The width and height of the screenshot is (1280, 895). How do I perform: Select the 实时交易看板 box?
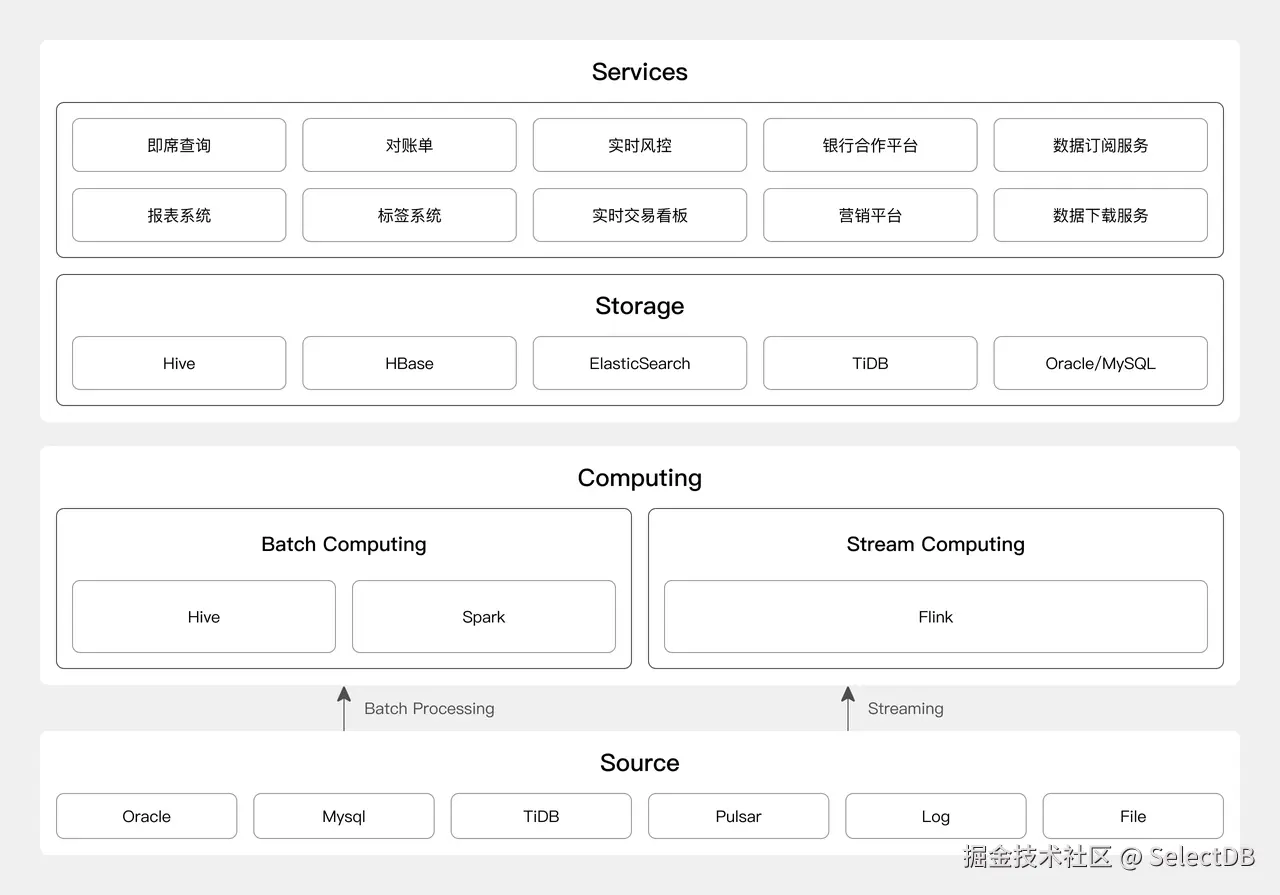(x=640, y=215)
